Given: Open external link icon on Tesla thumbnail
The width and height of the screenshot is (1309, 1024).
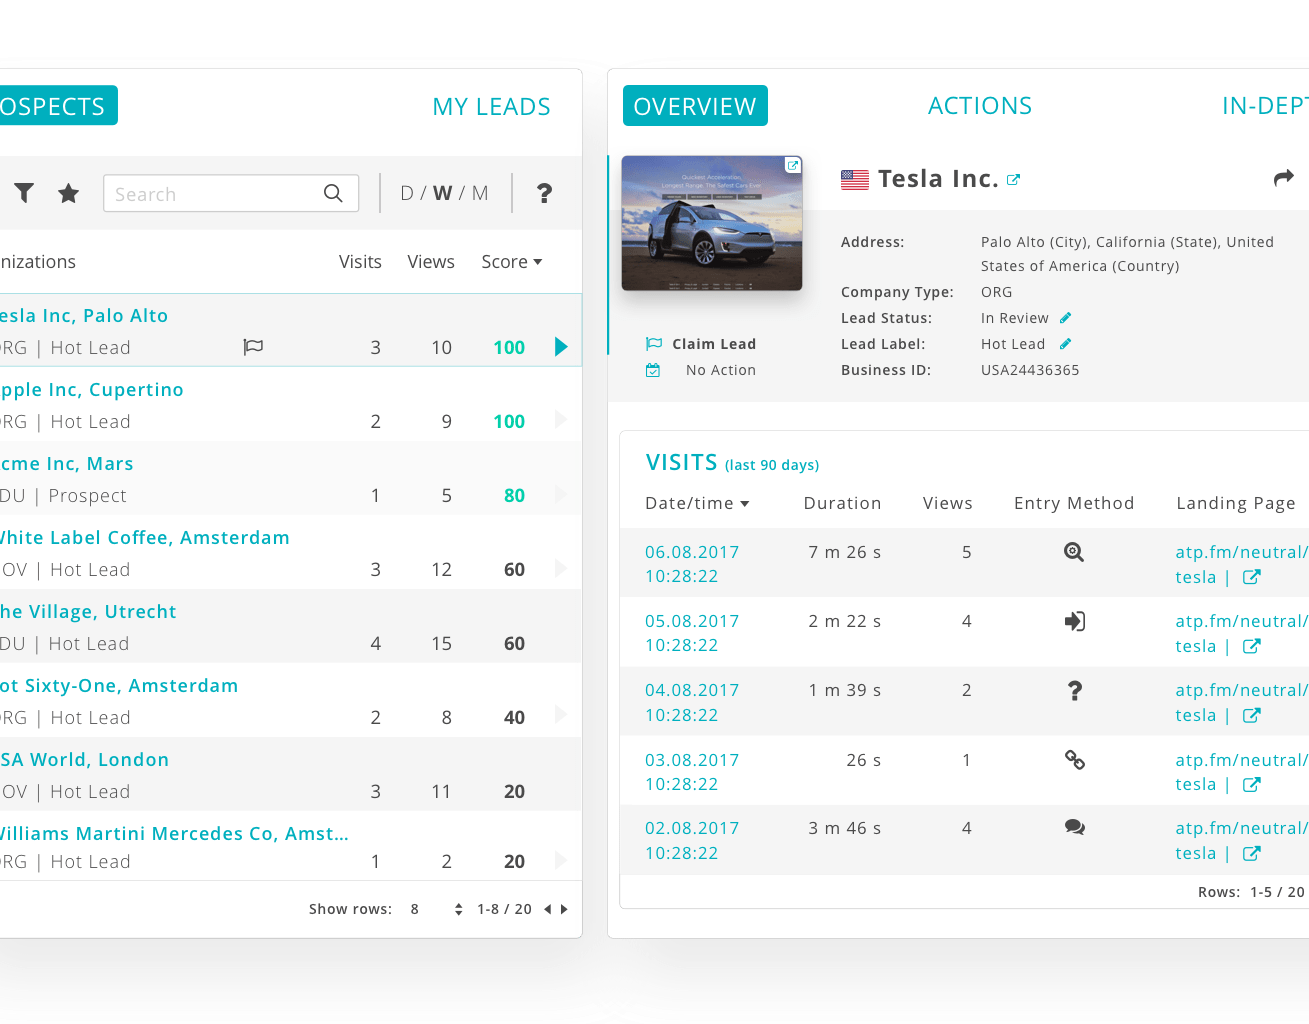Looking at the screenshot, I should click(x=793, y=166).
